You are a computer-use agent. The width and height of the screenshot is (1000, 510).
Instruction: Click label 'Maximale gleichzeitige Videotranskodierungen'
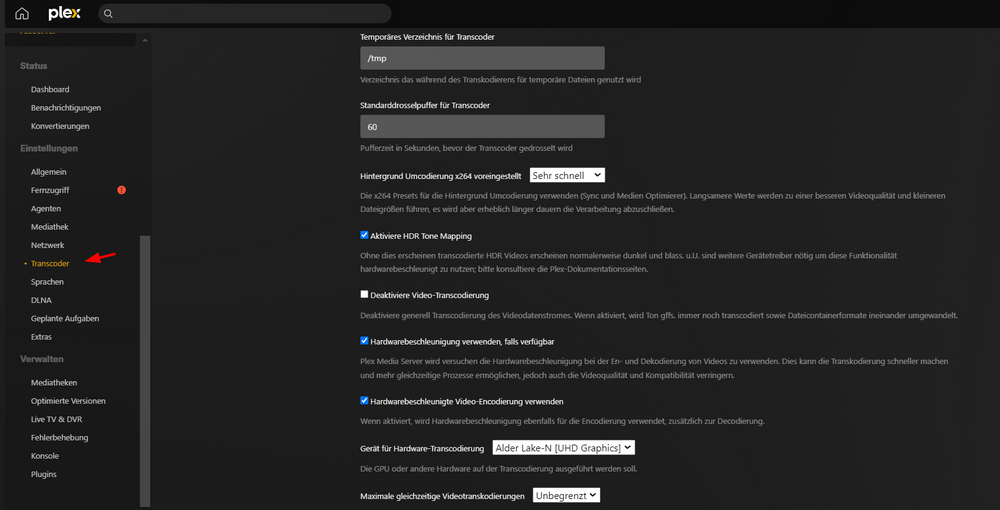click(443, 496)
